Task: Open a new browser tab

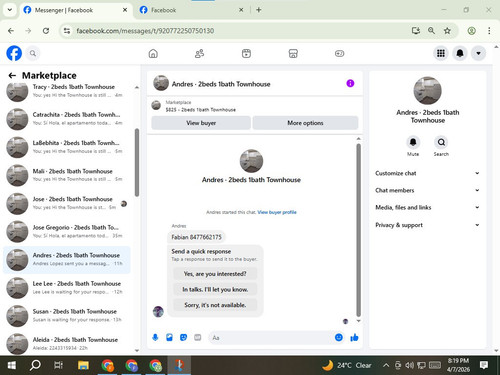Action: coord(259,10)
